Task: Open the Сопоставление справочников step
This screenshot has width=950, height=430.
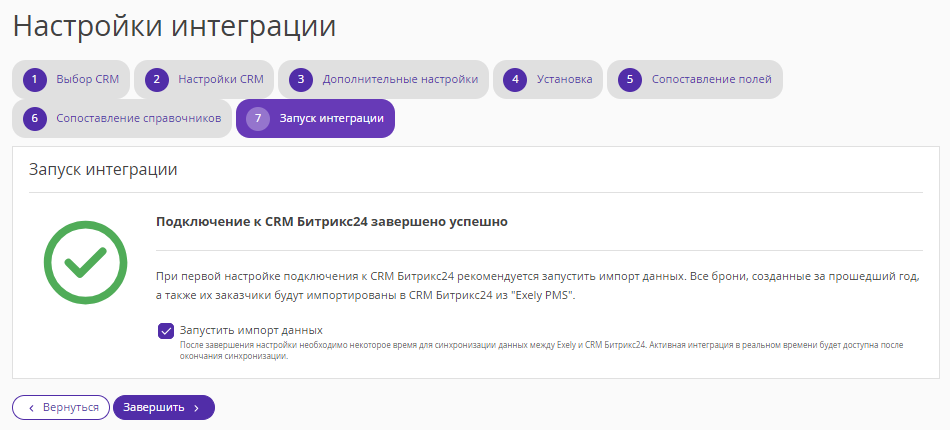Action: pos(122,118)
